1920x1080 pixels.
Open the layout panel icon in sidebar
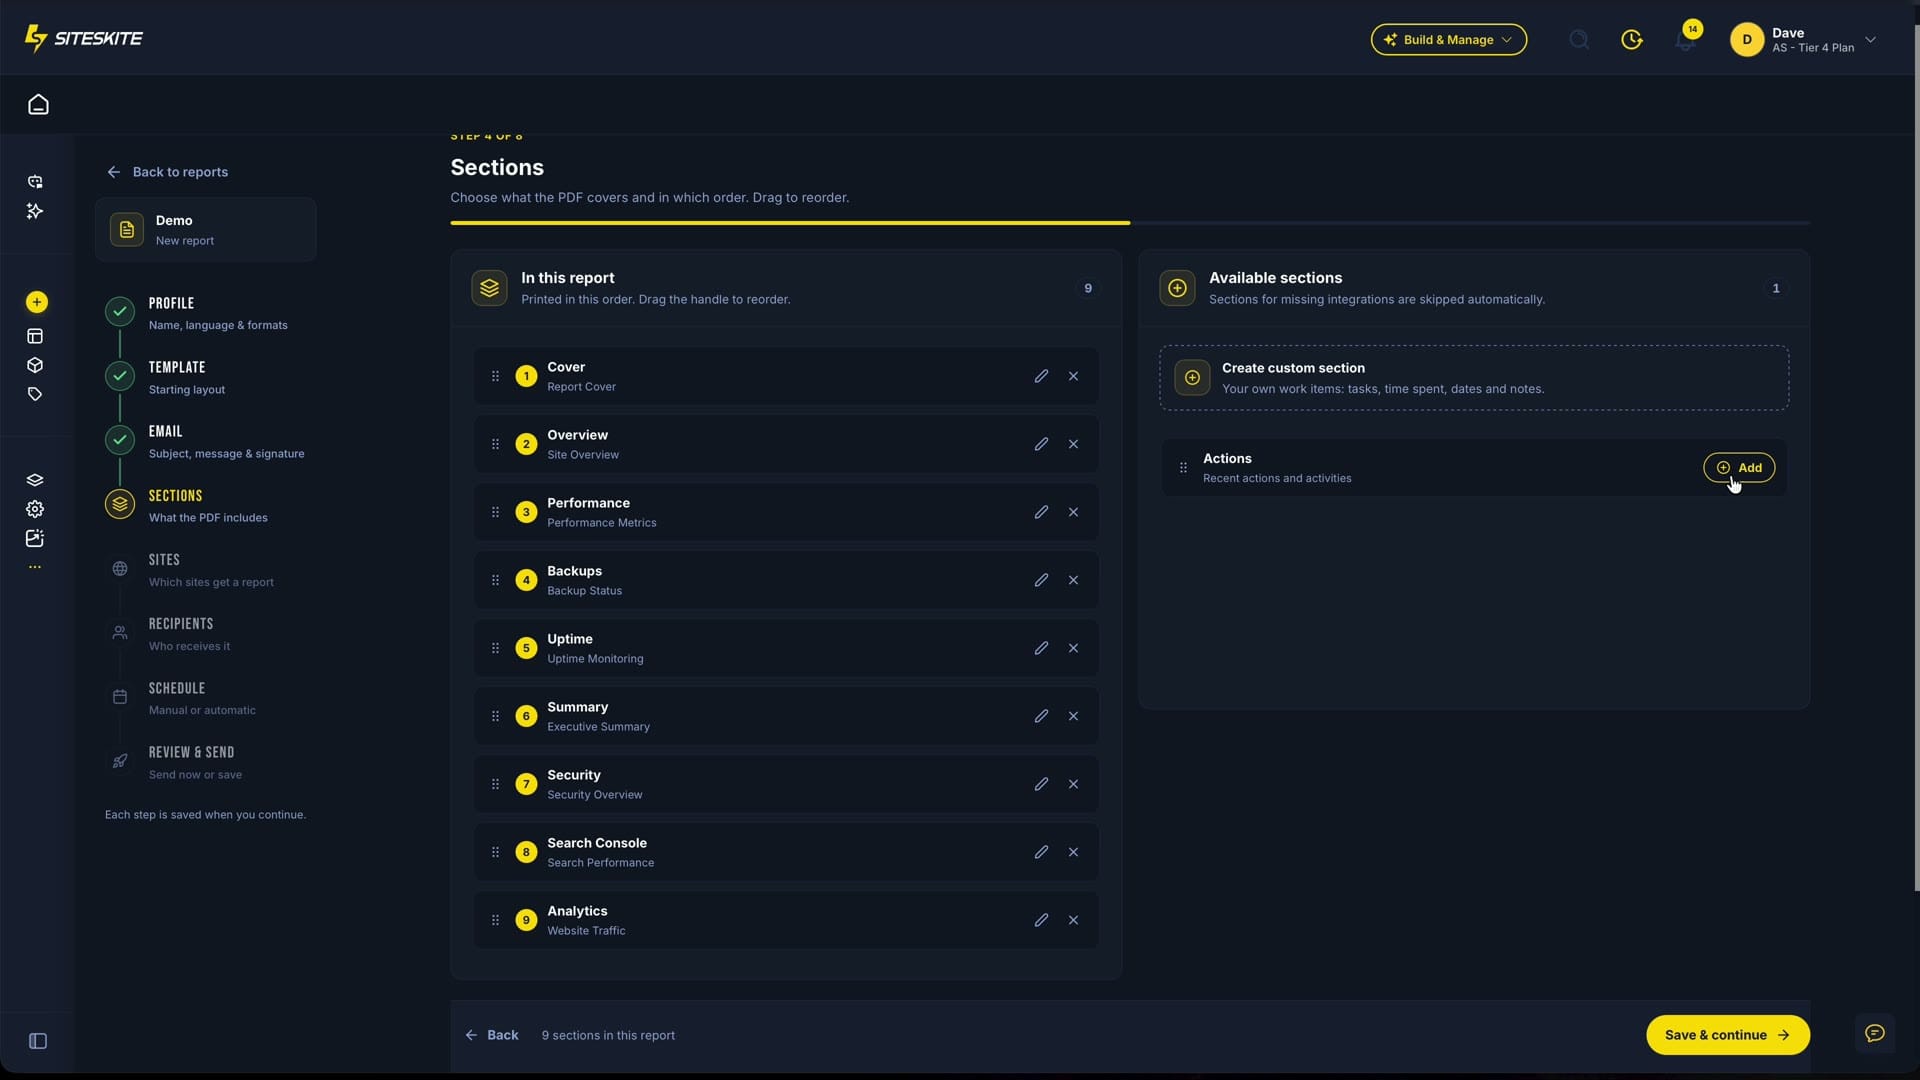(x=35, y=336)
